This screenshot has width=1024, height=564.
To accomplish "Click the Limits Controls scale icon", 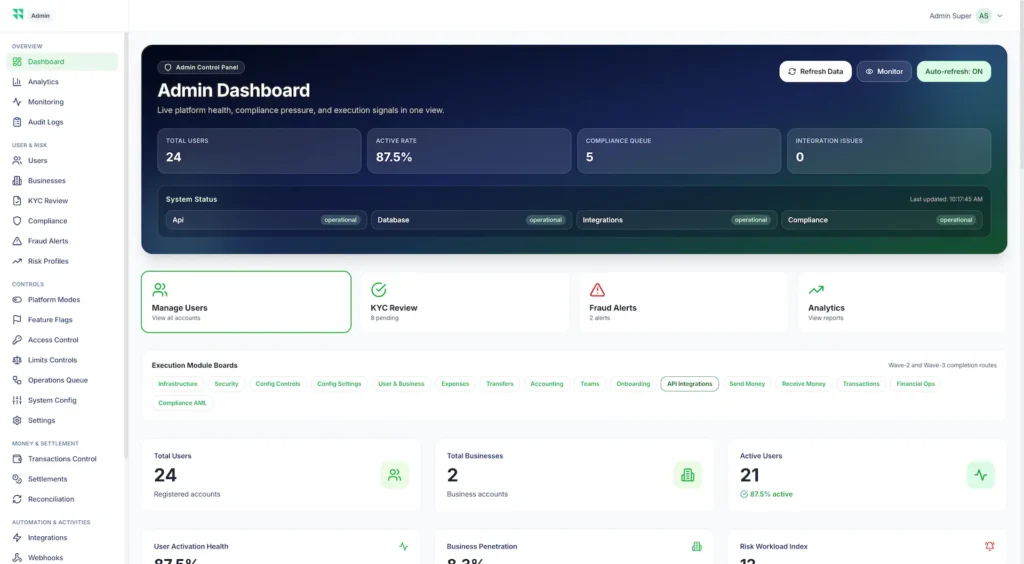I will [17, 360].
